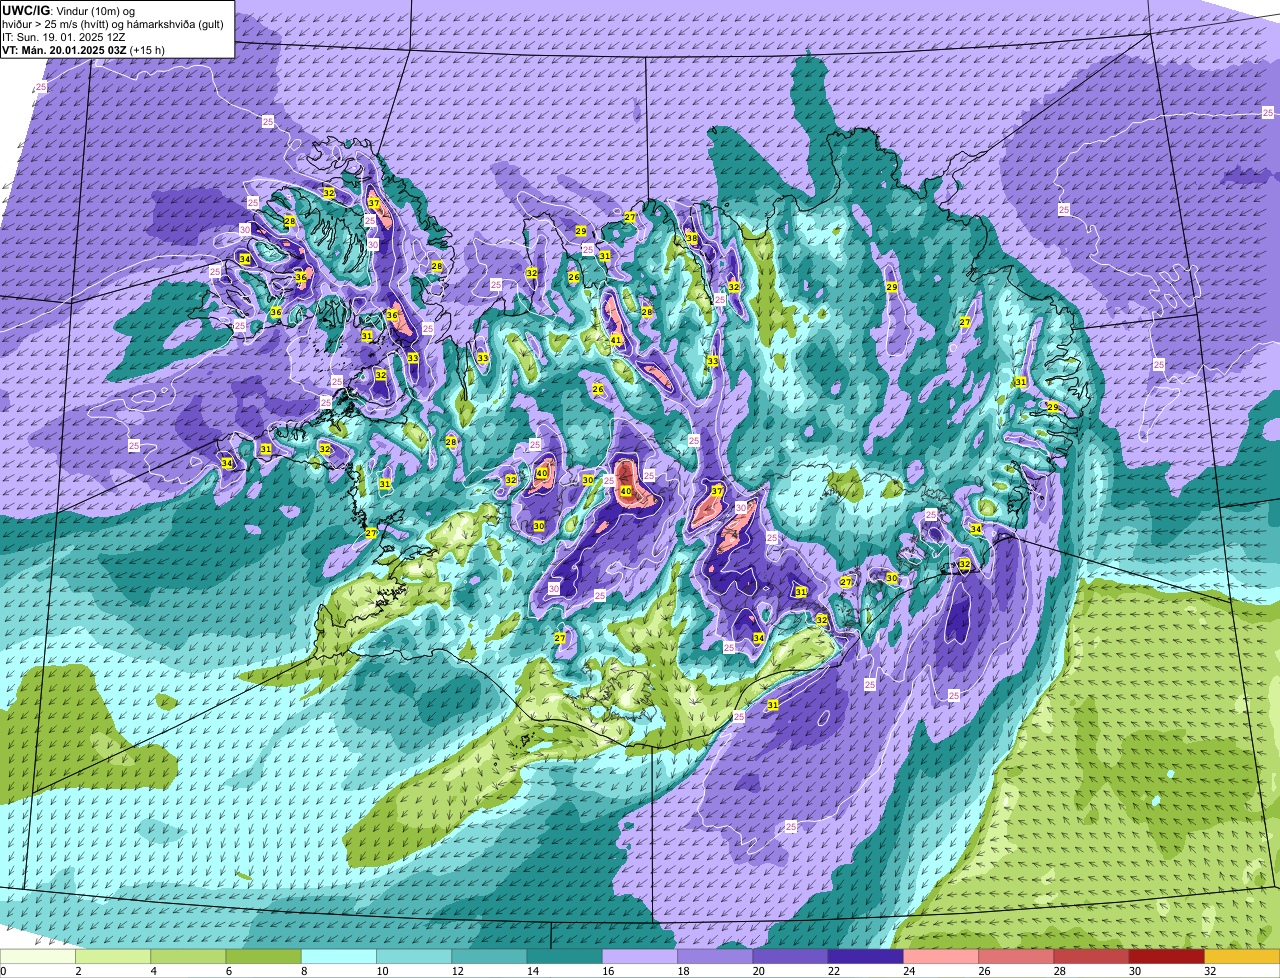The height and width of the screenshot is (978, 1280).
Task: Click the legend scale value "2"
Action: (77, 970)
